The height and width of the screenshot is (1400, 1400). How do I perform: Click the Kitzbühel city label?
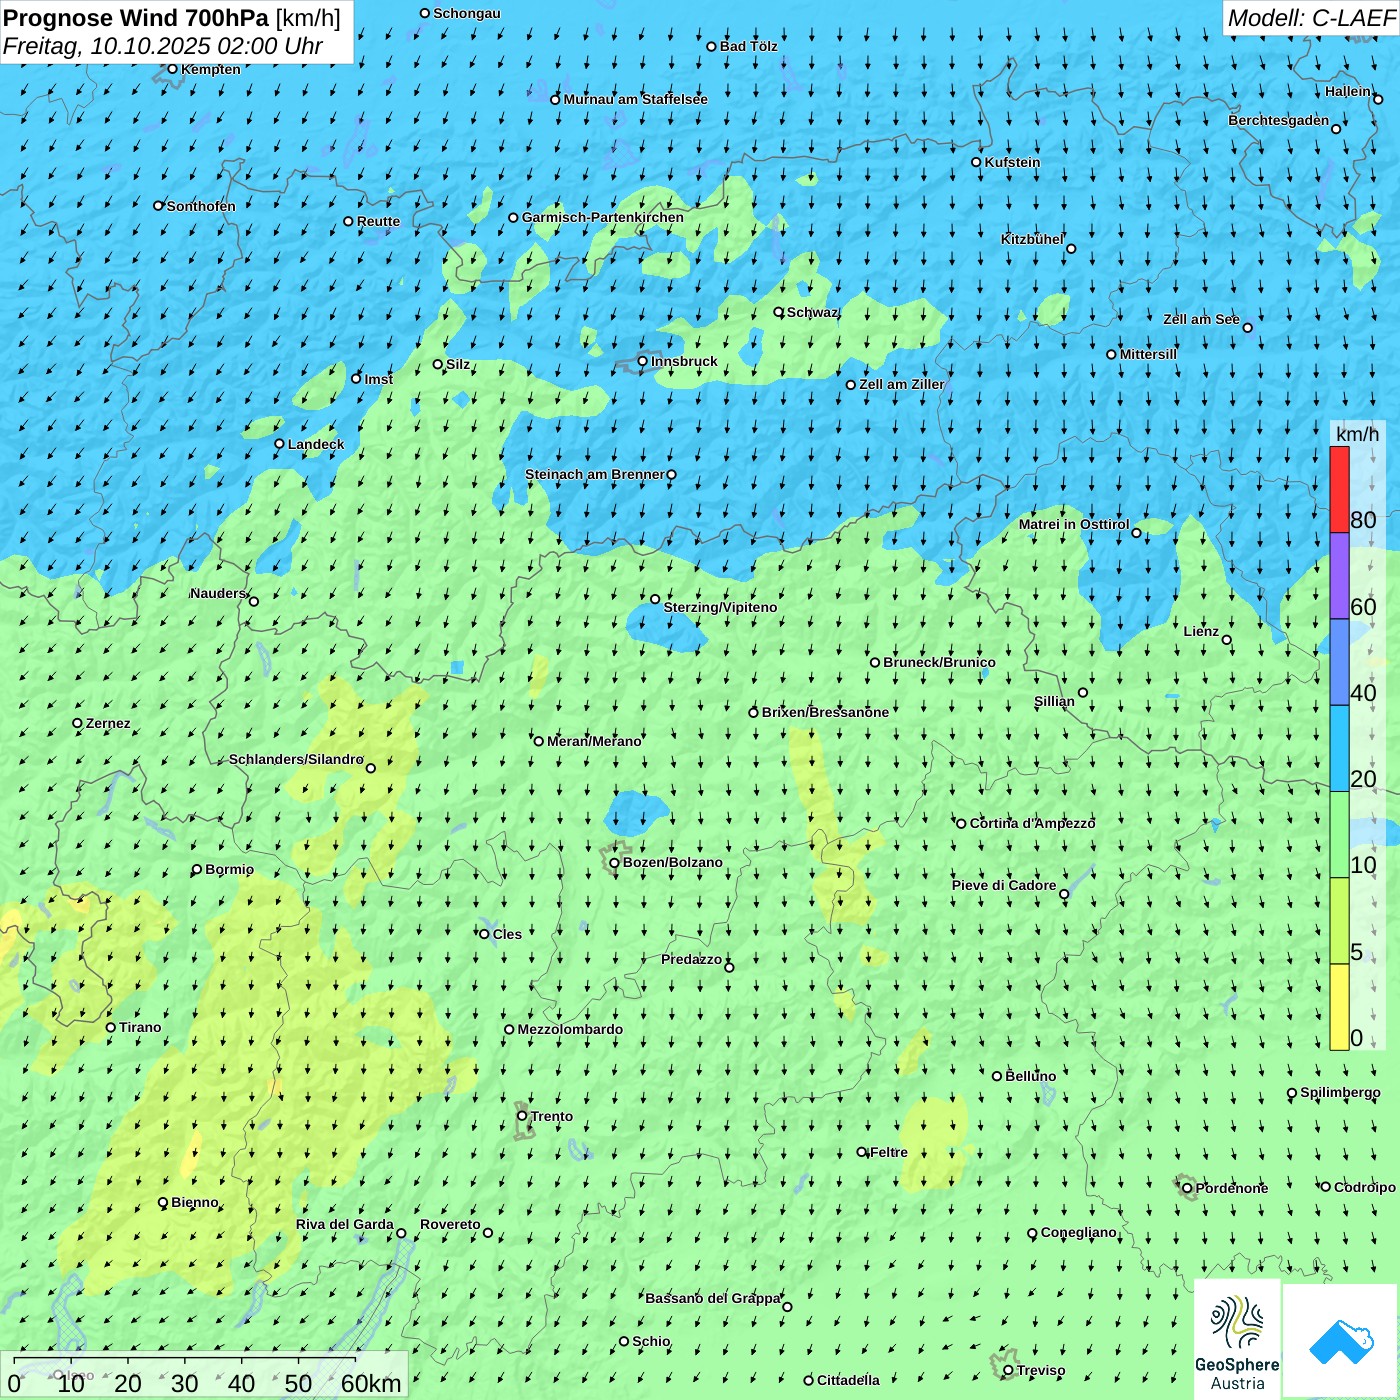pyautogui.click(x=1033, y=239)
